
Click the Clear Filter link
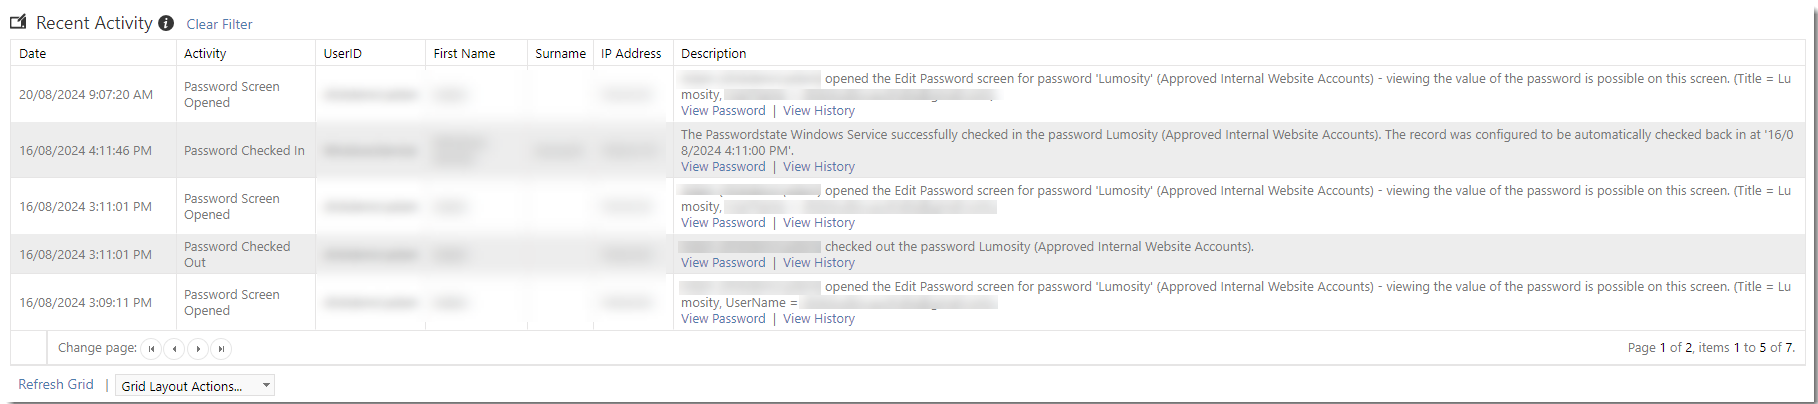click(x=219, y=24)
